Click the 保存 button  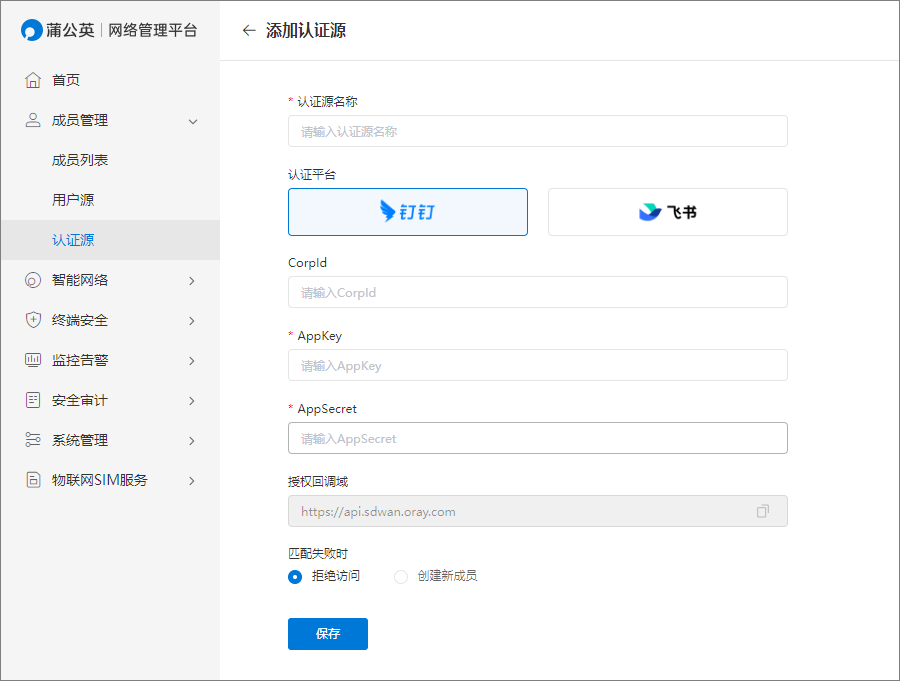328,633
